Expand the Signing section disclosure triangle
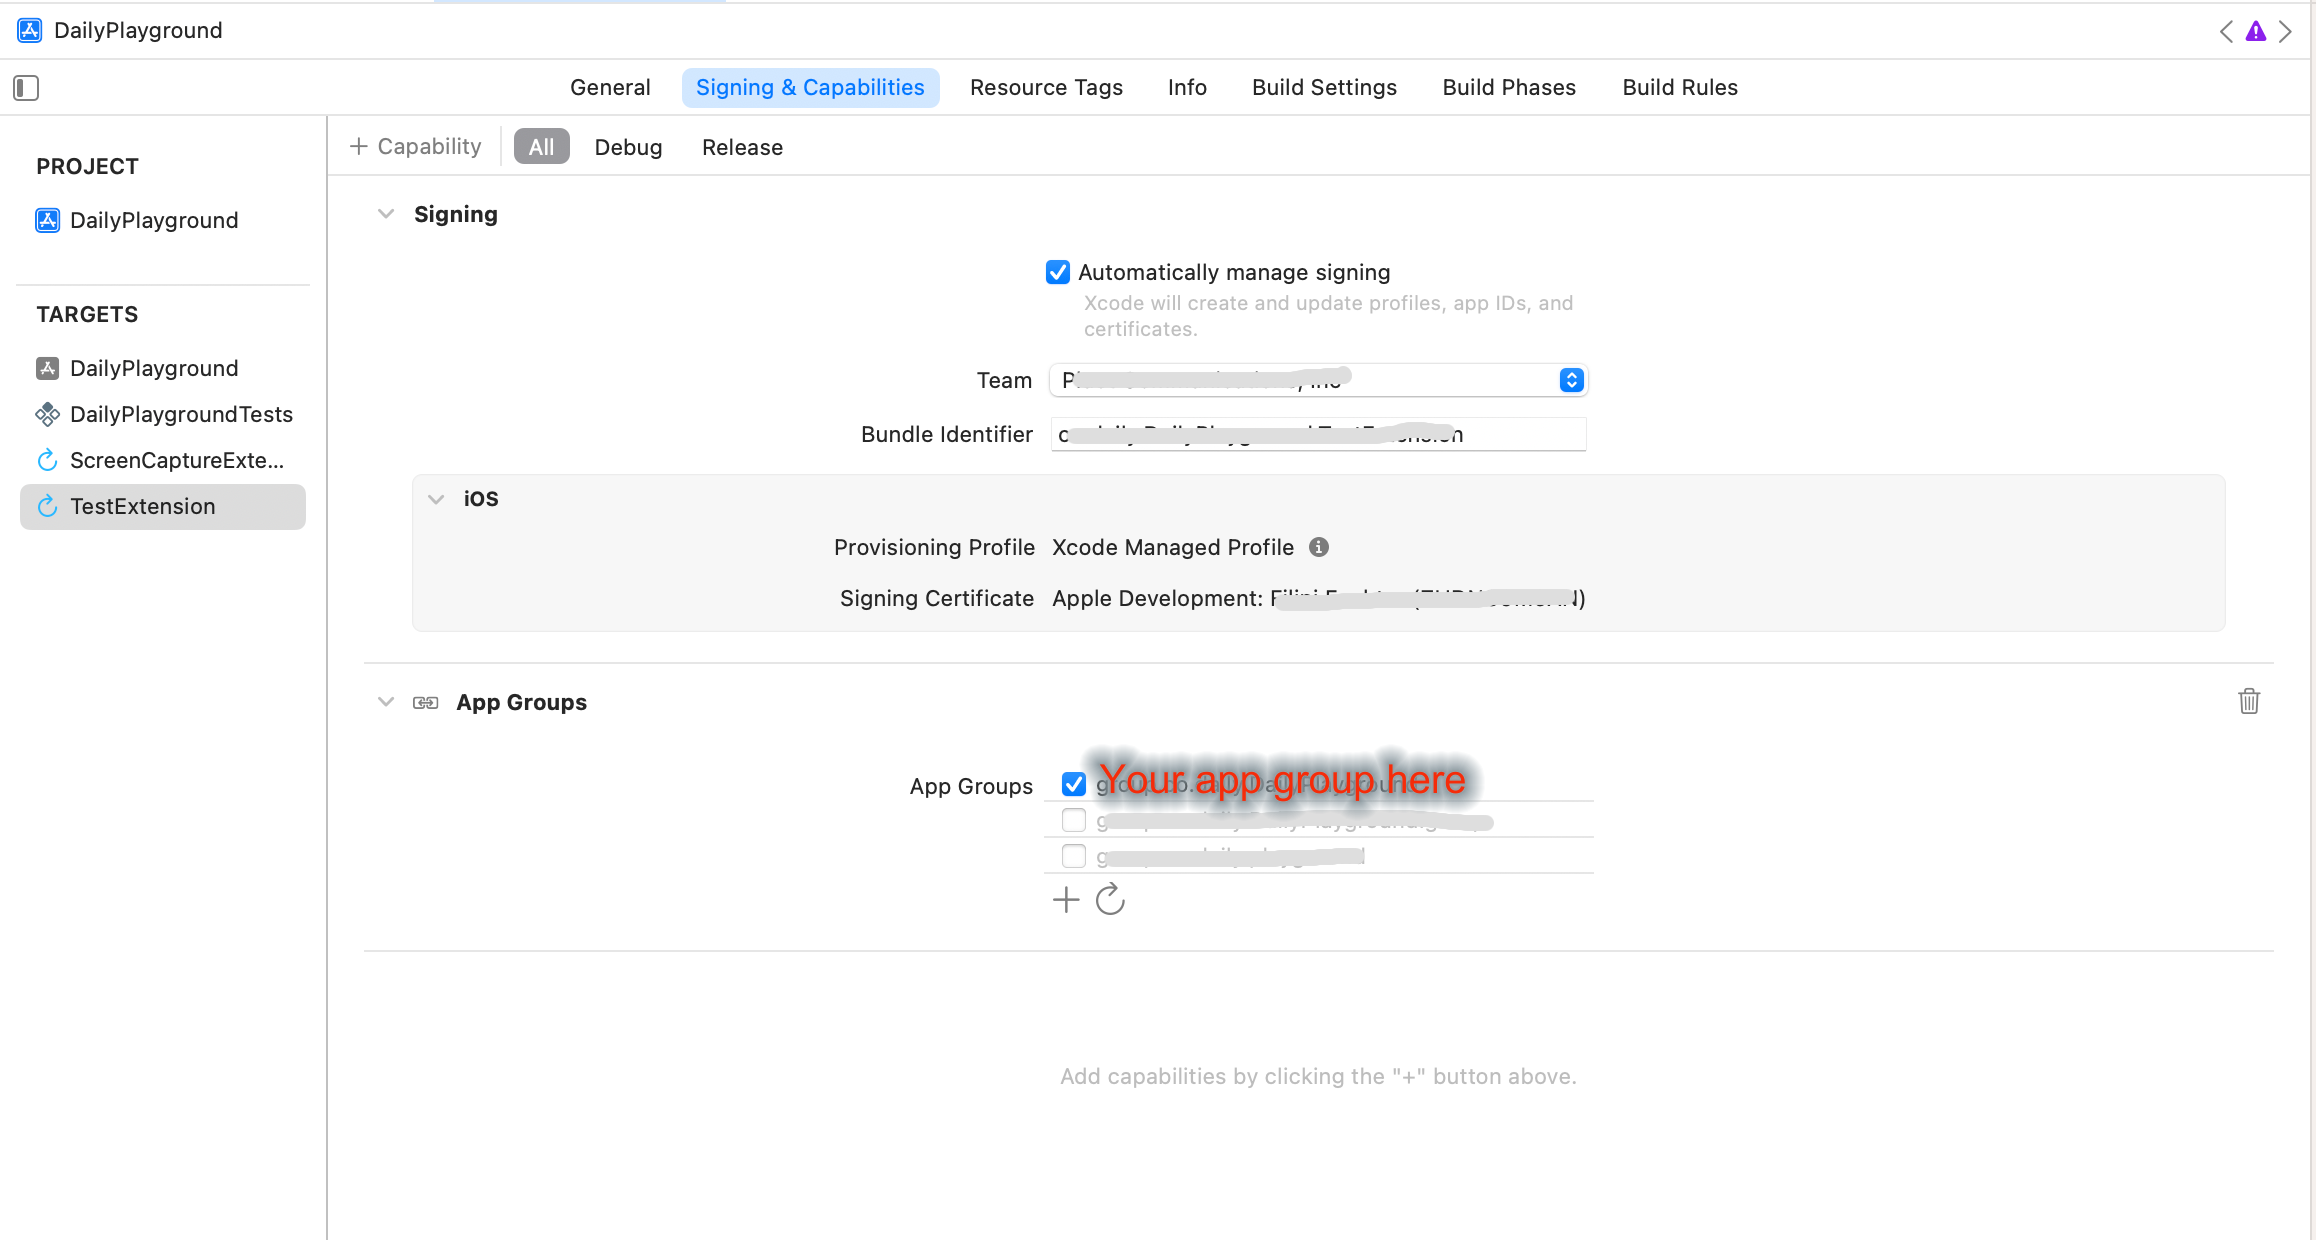The image size is (2316, 1240). click(x=384, y=213)
